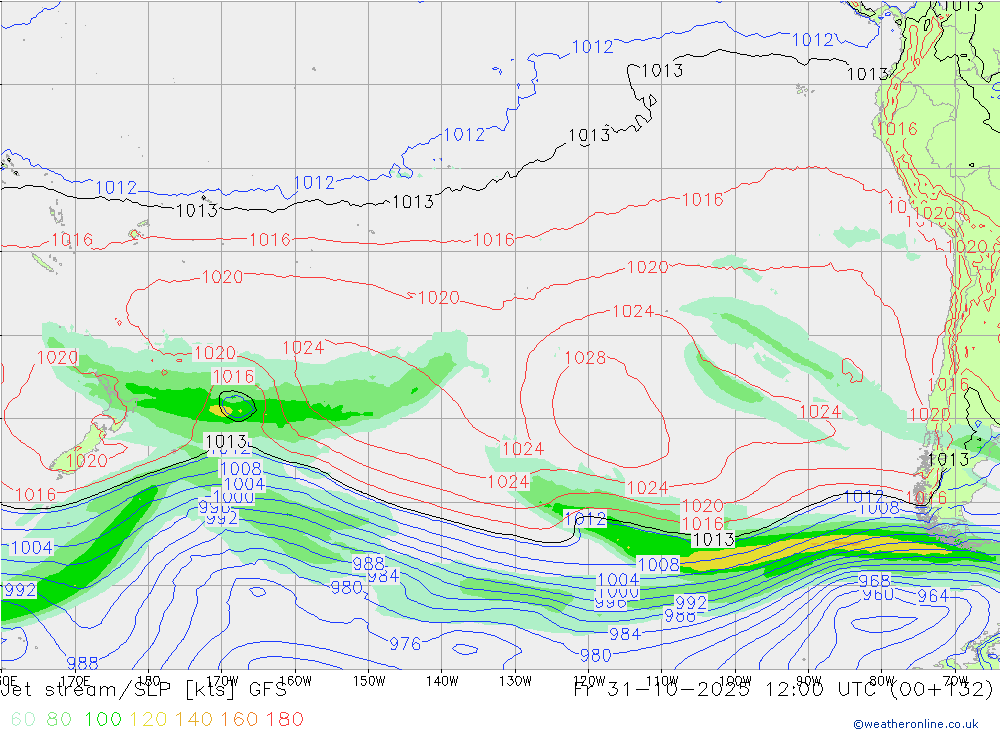
Task: Click the 70W longitude label
Action: 955,681
